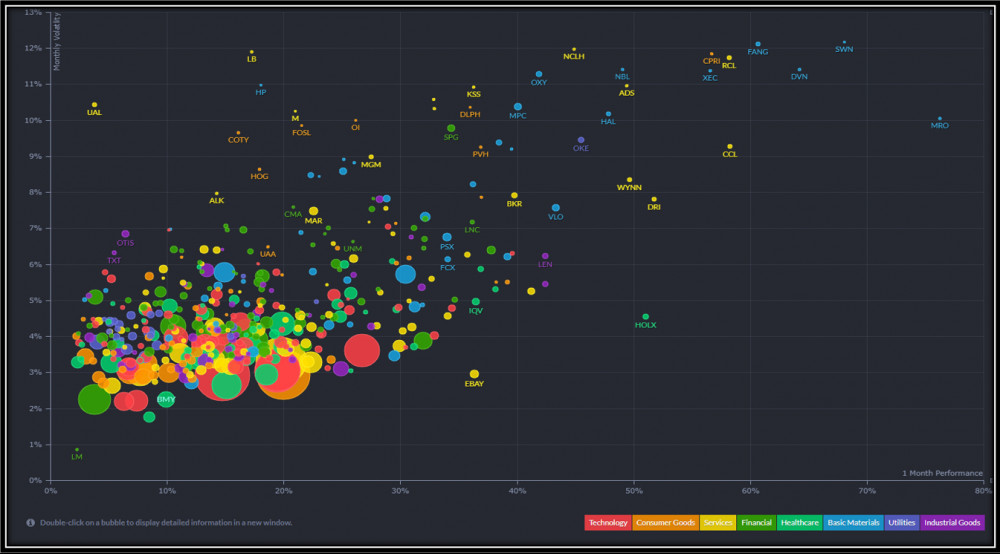The width and height of the screenshot is (1000, 554).
Task: Select the VLO bubble
Action: coord(555,208)
